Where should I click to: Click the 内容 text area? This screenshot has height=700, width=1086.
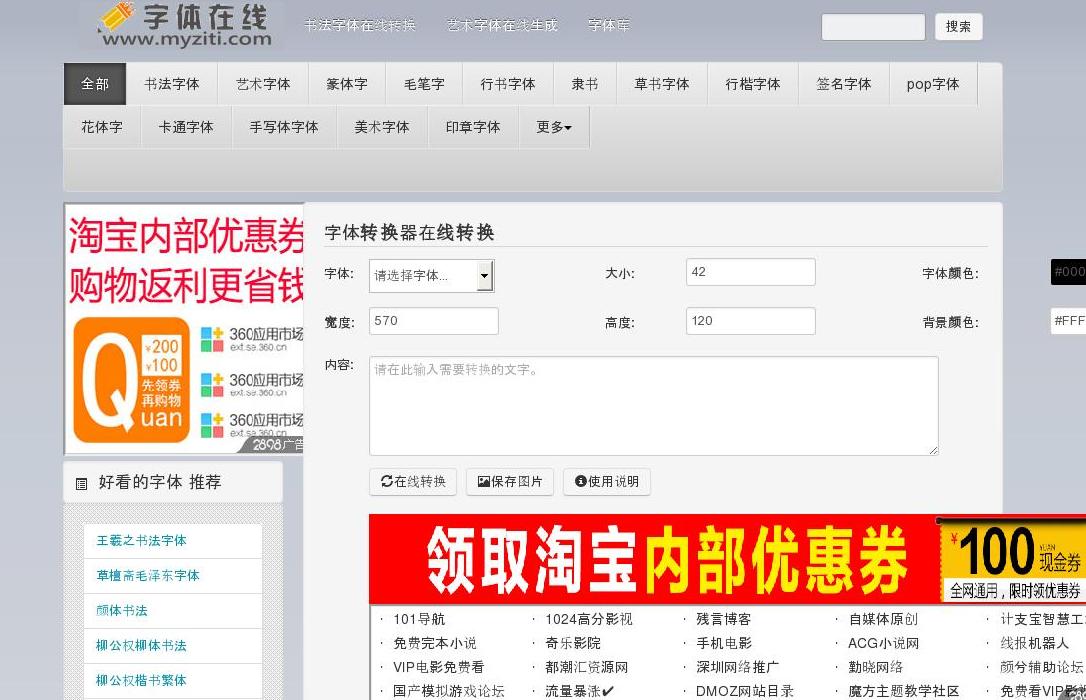[x=654, y=406]
